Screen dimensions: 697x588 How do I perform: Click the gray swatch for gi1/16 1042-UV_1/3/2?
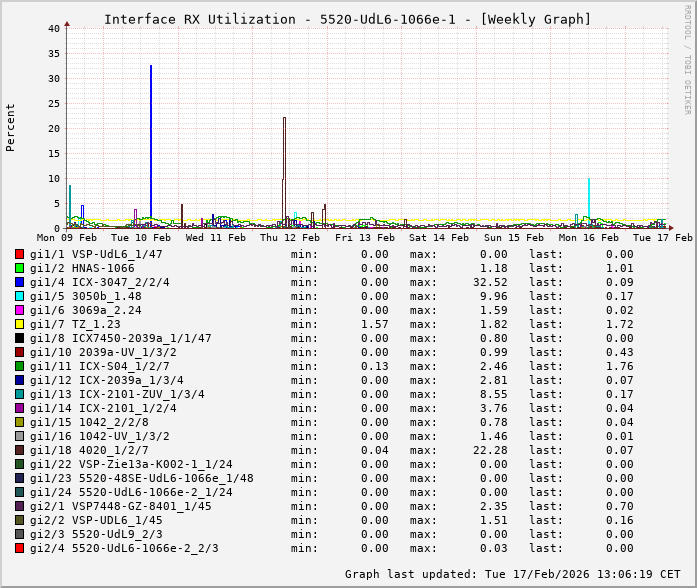[x=19, y=436]
